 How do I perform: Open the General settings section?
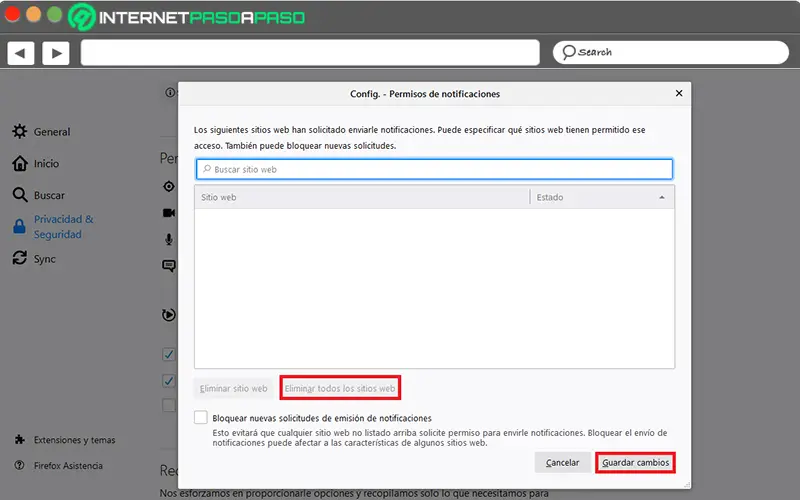[52, 132]
